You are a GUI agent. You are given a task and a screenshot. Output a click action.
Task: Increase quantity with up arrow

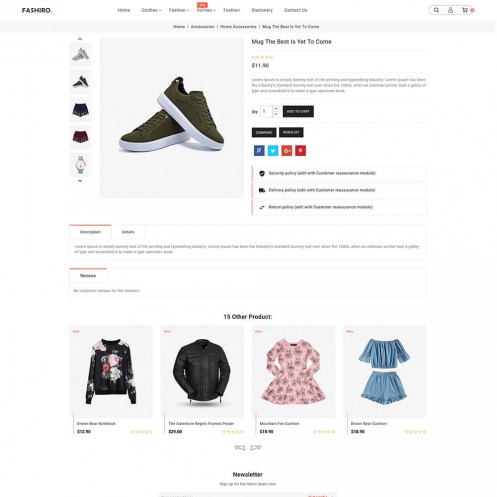point(276,109)
